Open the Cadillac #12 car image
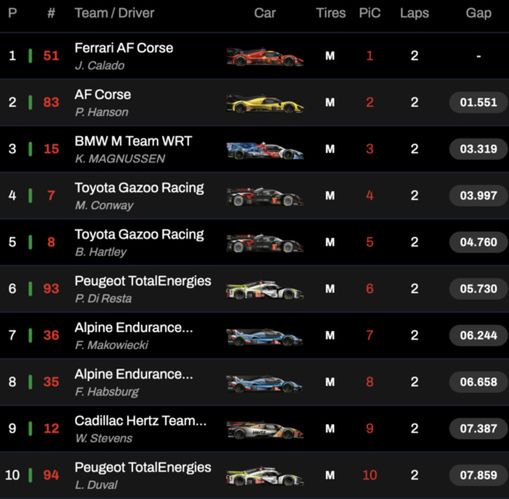 (265, 430)
